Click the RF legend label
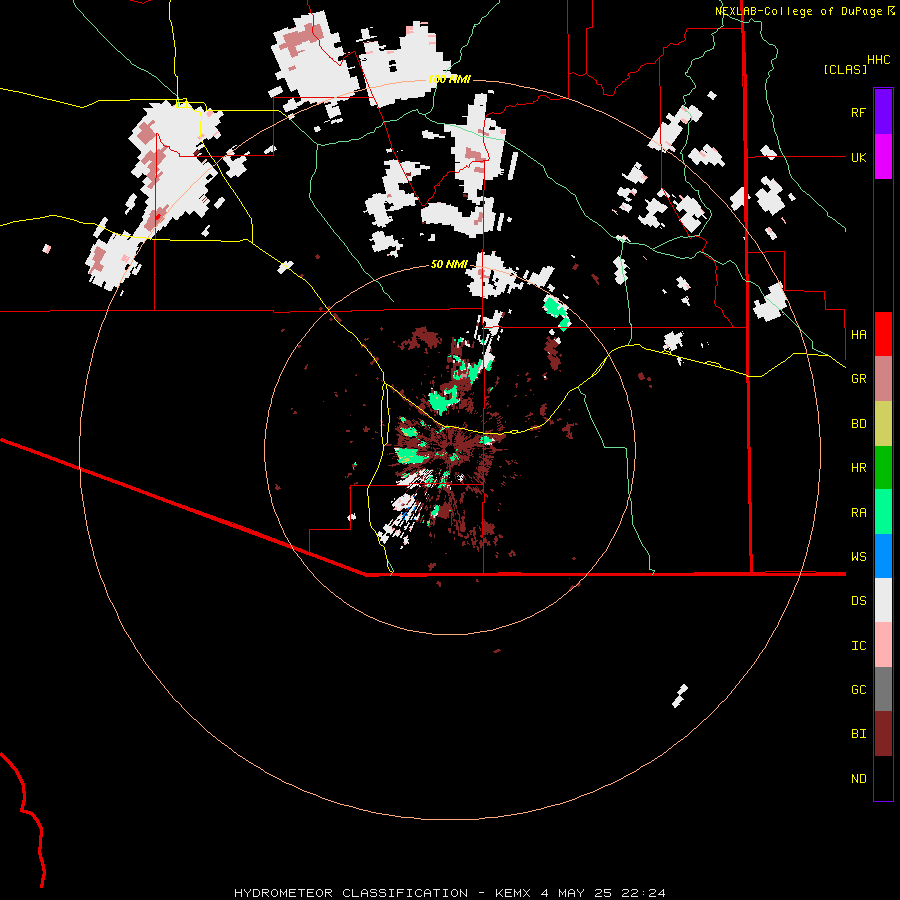 click(x=858, y=112)
